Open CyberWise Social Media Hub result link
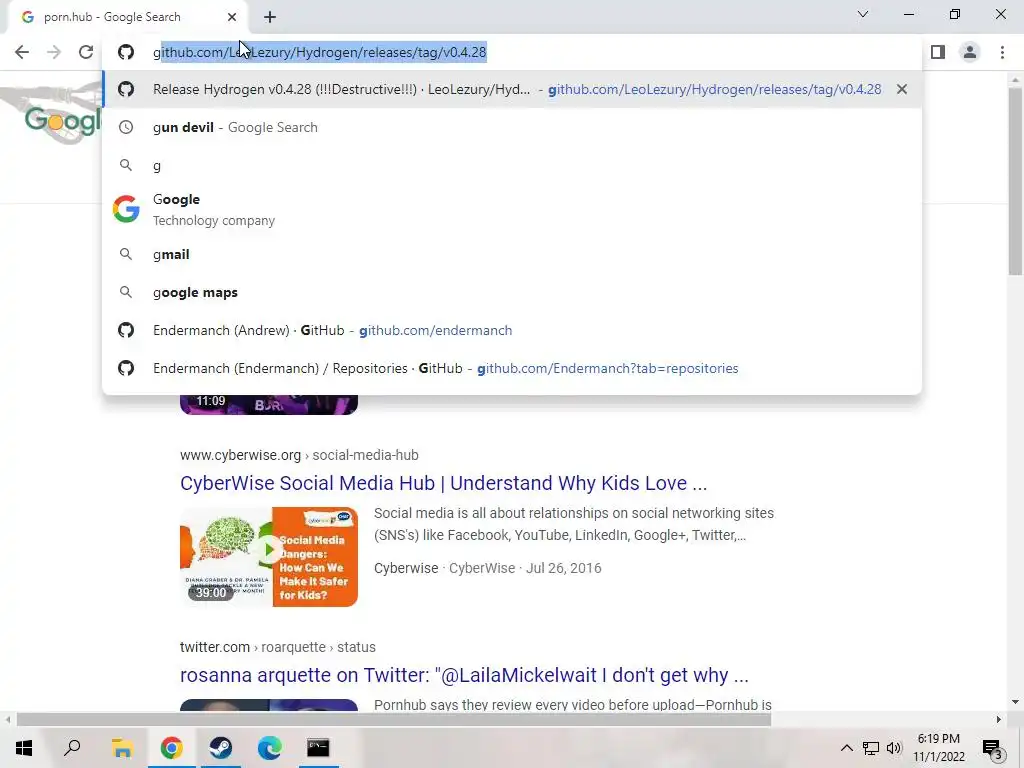 [443, 483]
